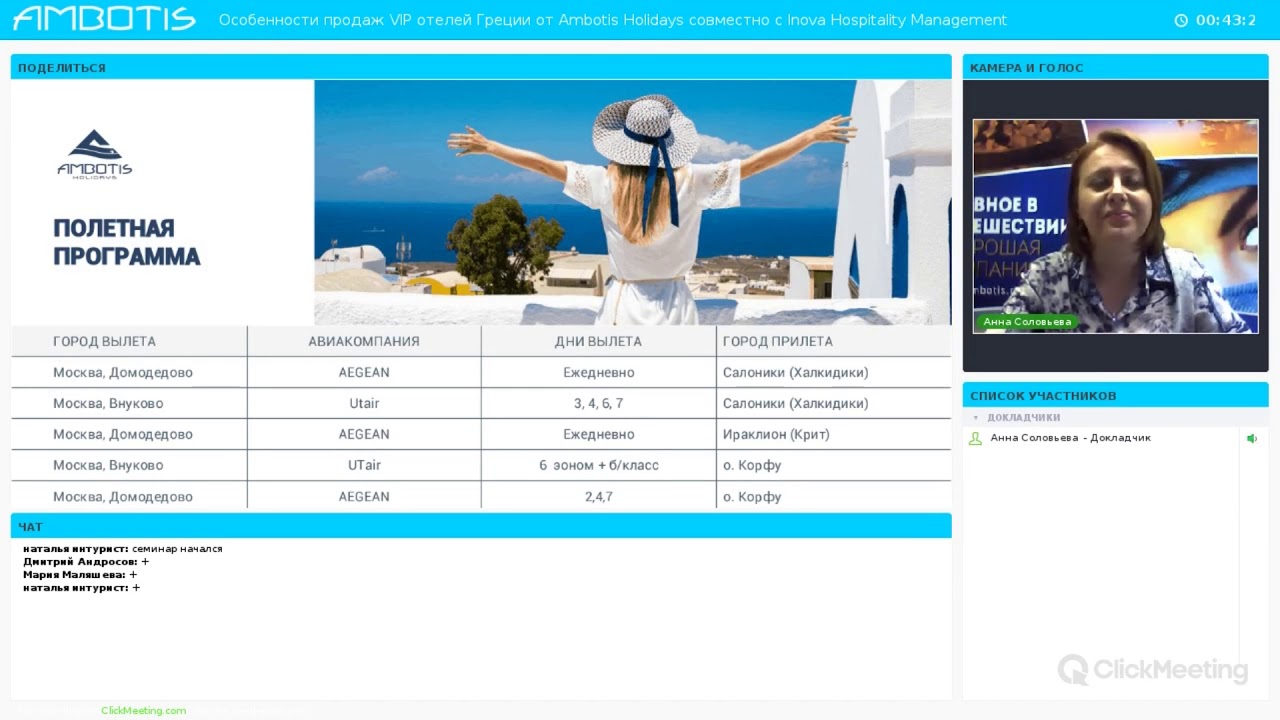Click the Список участников panel header
Viewport: 1280px width, 720px height.
tap(1115, 395)
